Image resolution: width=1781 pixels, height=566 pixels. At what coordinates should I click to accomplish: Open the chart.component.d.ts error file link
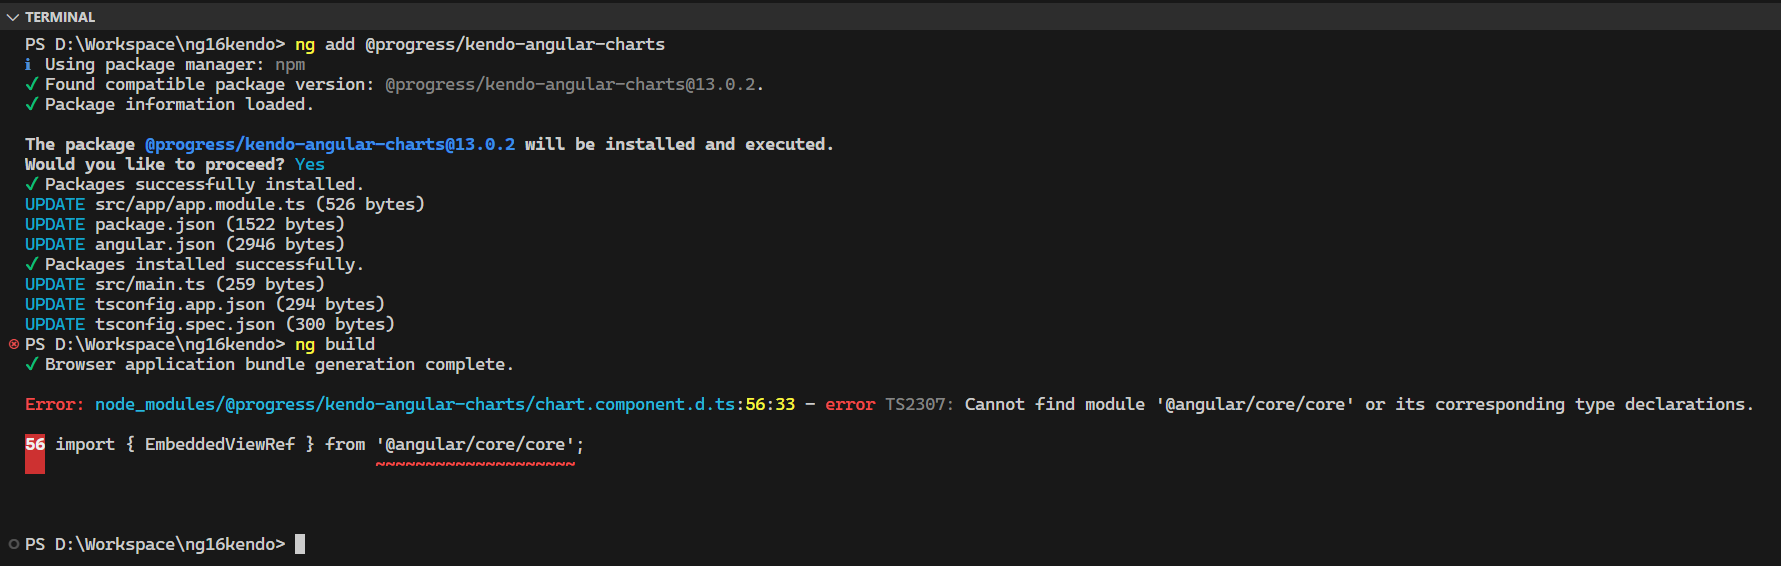(415, 404)
